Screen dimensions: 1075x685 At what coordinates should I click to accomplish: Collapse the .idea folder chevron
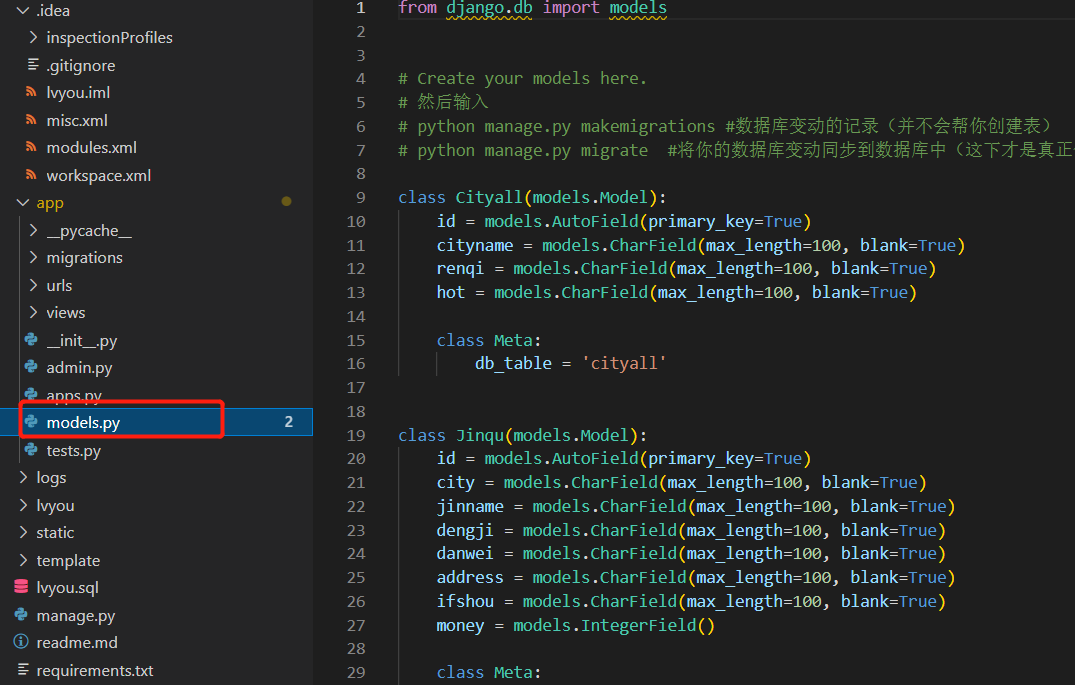click(x=23, y=10)
